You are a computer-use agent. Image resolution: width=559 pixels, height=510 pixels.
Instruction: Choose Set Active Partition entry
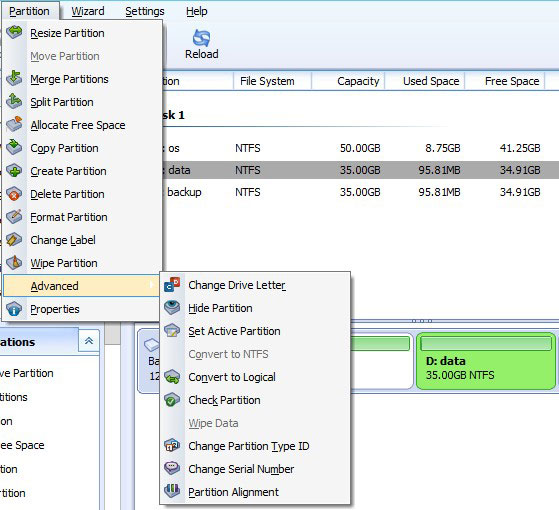click(255, 331)
